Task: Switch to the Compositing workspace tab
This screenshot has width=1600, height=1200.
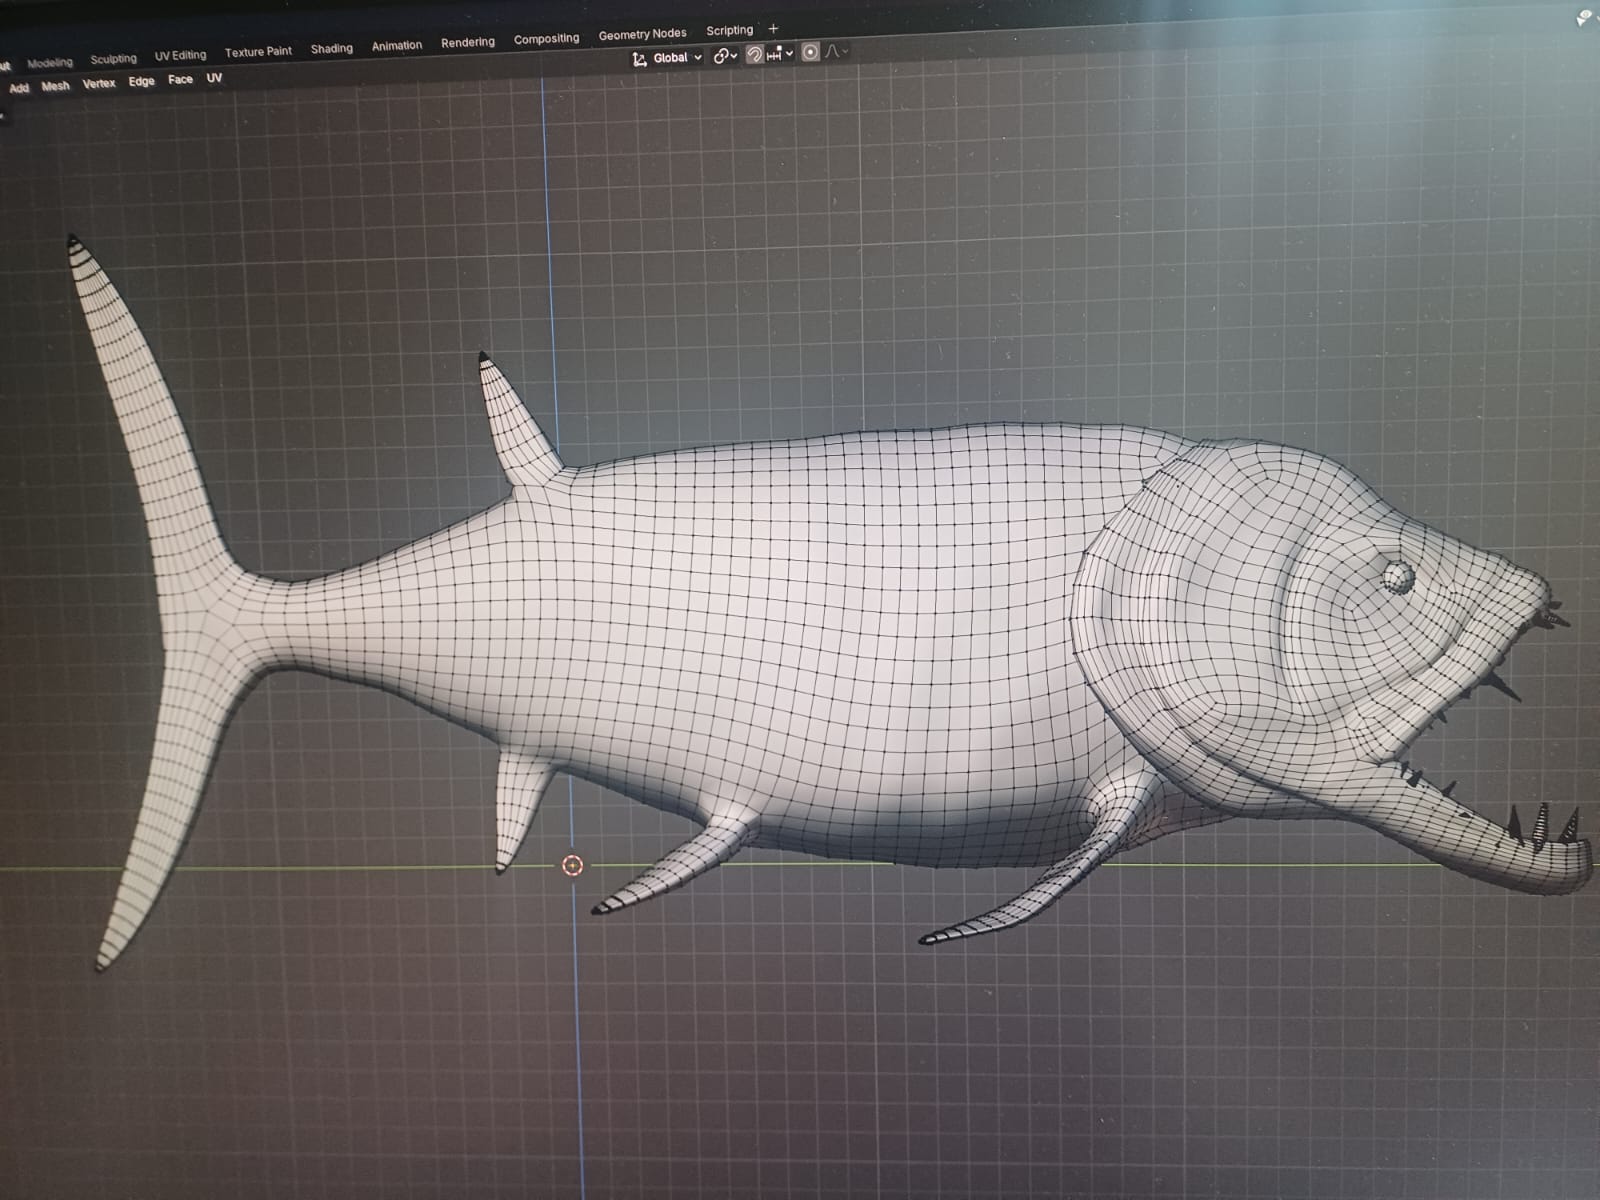Action: pyautogui.click(x=546, y=39)
